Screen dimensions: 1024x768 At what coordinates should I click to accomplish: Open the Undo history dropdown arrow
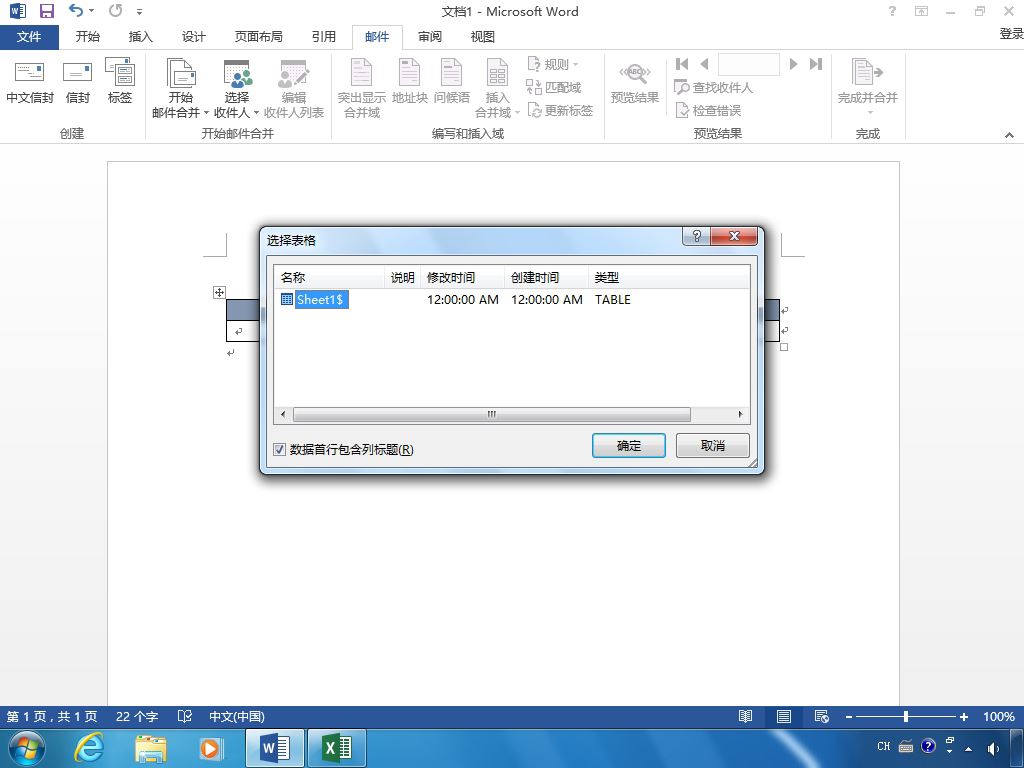click(x=91, y=11)
